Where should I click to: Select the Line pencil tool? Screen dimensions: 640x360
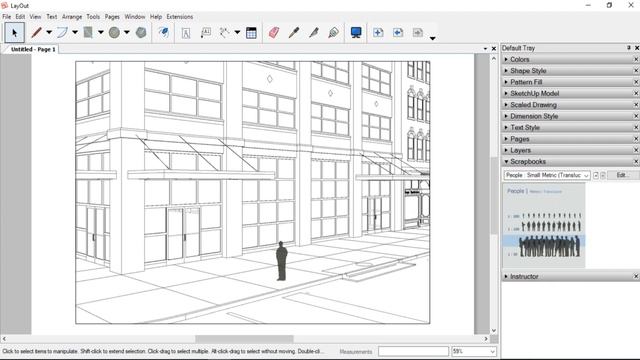(x=36, y=33)
